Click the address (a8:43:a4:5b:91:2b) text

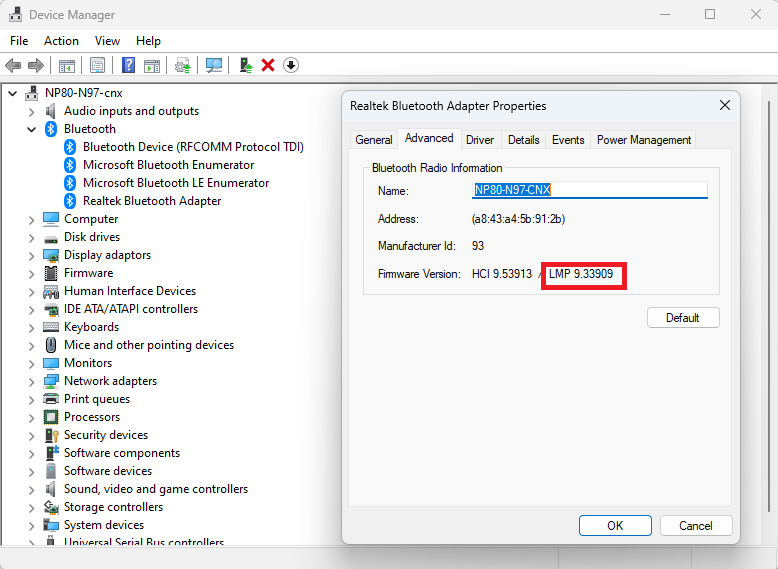coord(519,219)
